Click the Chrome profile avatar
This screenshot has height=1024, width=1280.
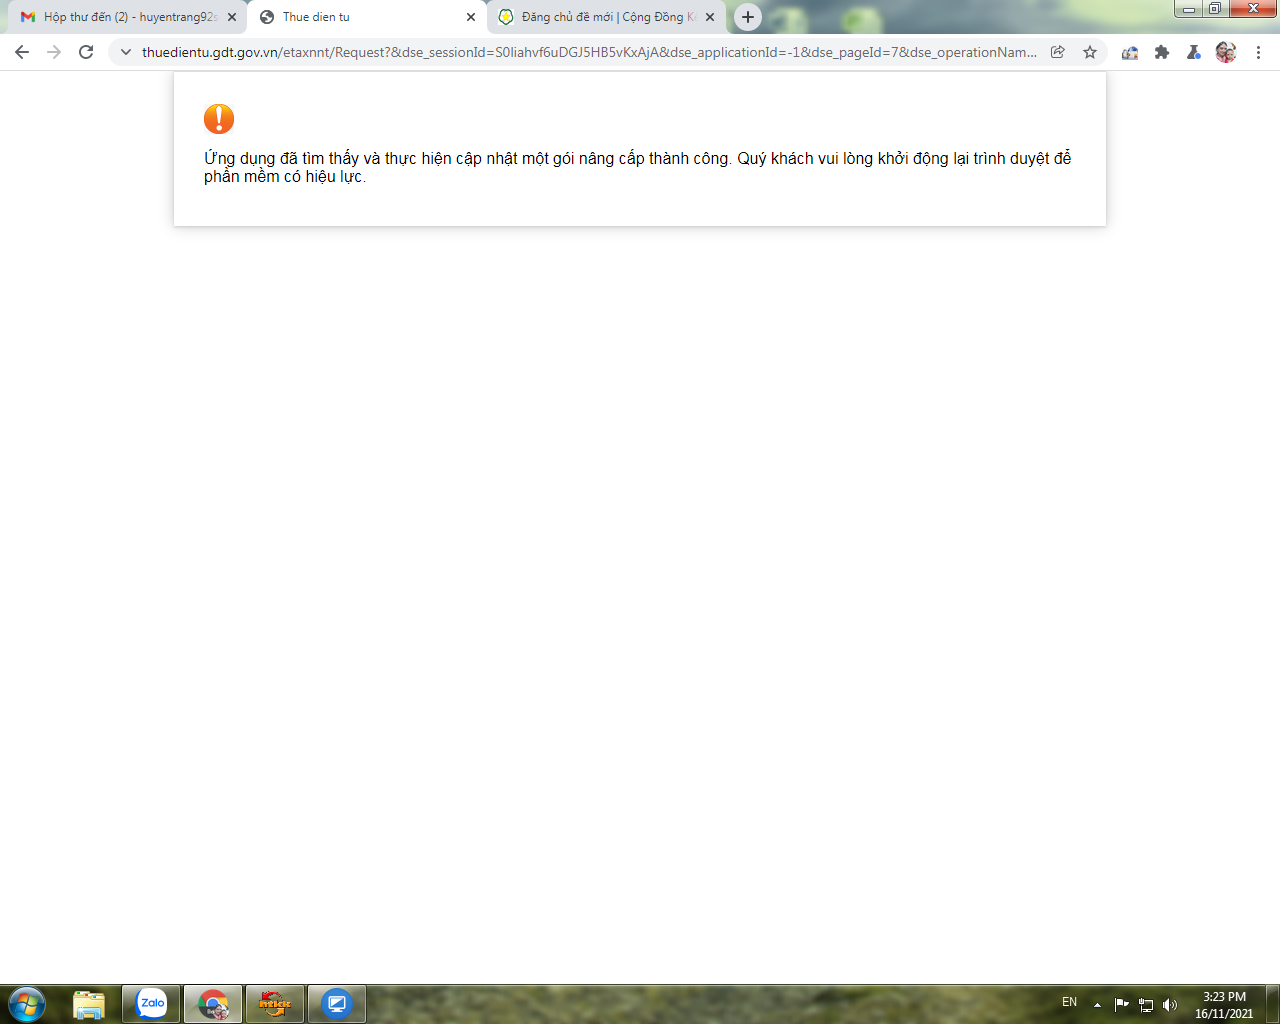[x=1226, y=52]
